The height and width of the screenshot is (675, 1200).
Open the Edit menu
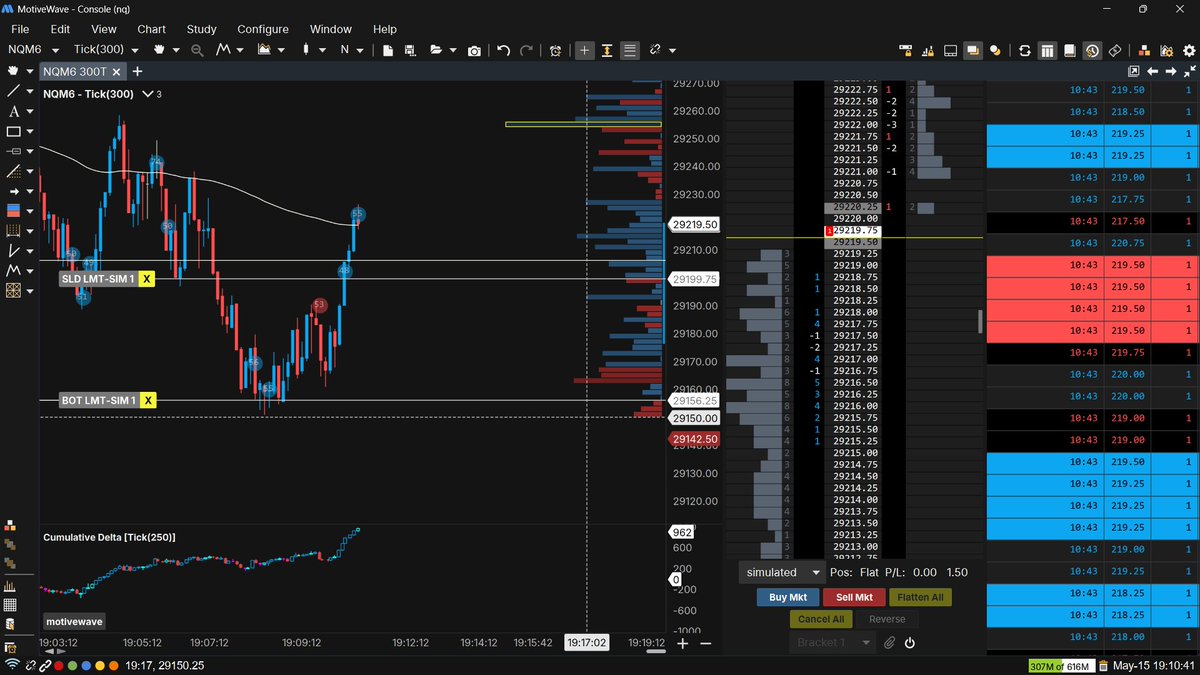(x=60, y=29)
